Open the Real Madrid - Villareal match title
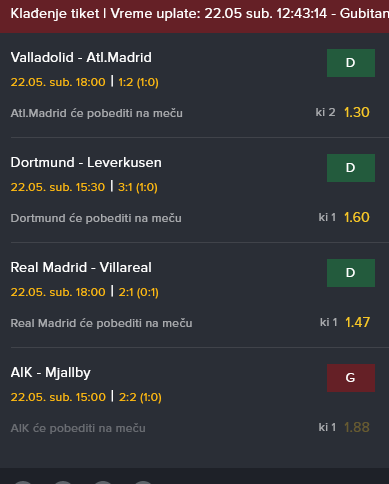Image resolution: width=389 pixels, height=484 pixels. tap(81, 268)
